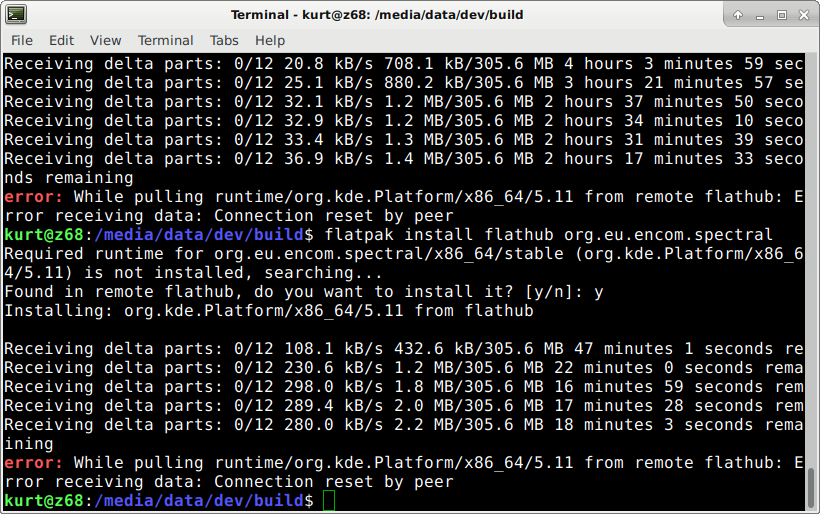Maximize the terminal window
820x514 pixels.
click(782, 15)
